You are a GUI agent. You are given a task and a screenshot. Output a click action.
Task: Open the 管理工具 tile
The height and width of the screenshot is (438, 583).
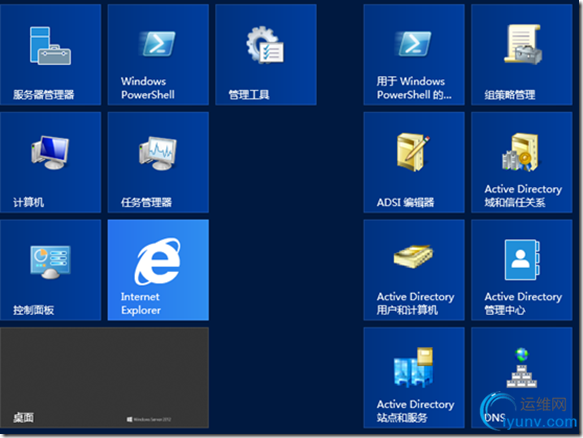(266, 55)
